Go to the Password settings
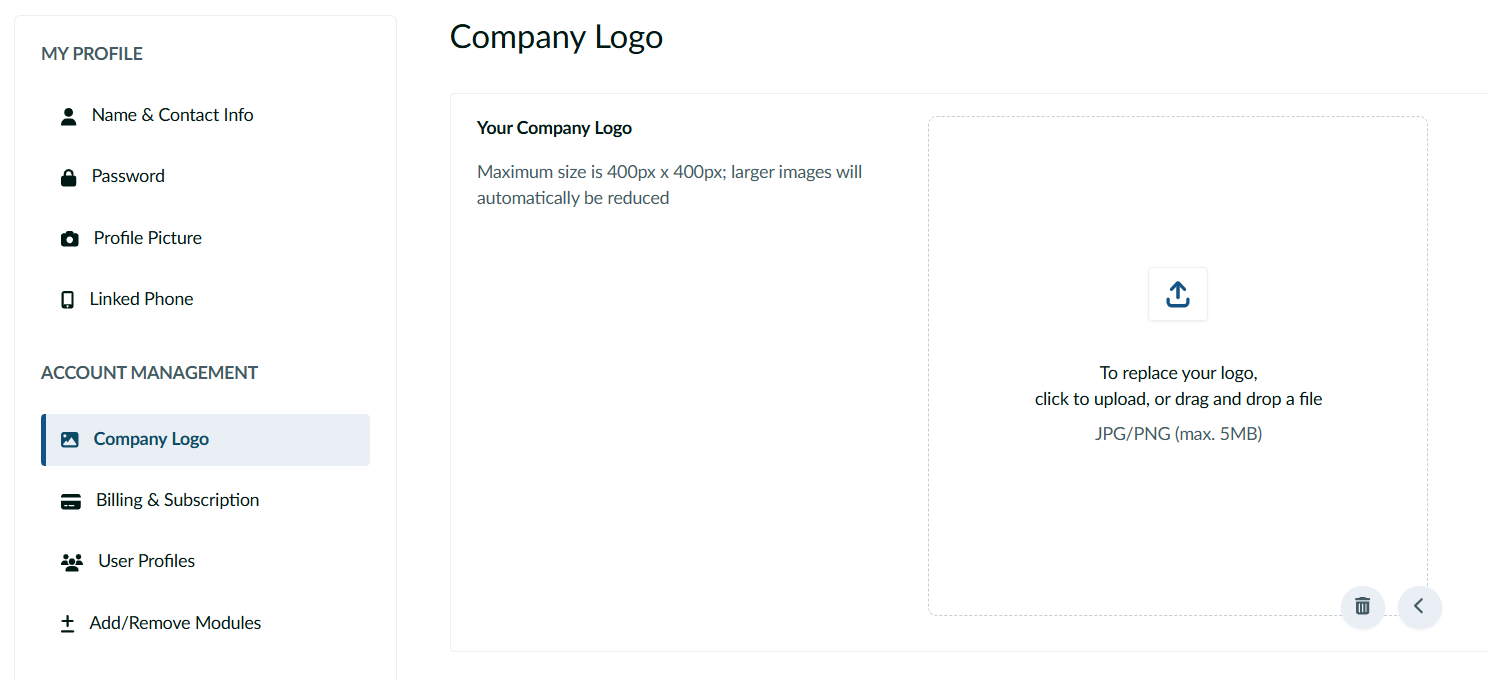Viewport: 1488px width, 681px height. 128,176
